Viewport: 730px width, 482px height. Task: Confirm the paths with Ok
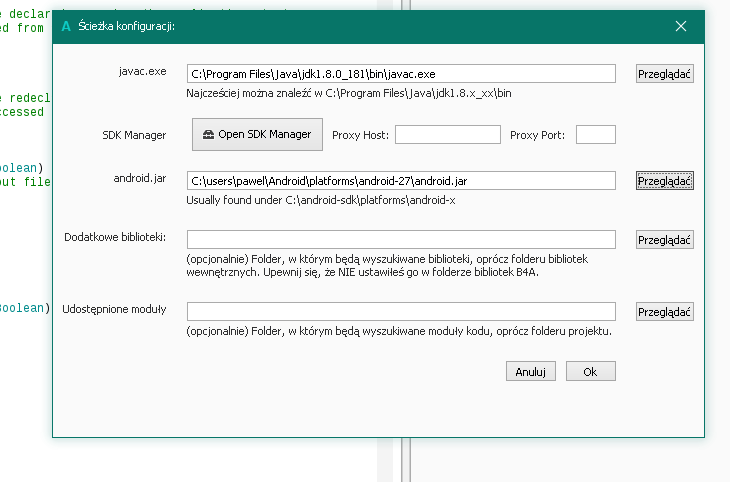tap(590, 371)
